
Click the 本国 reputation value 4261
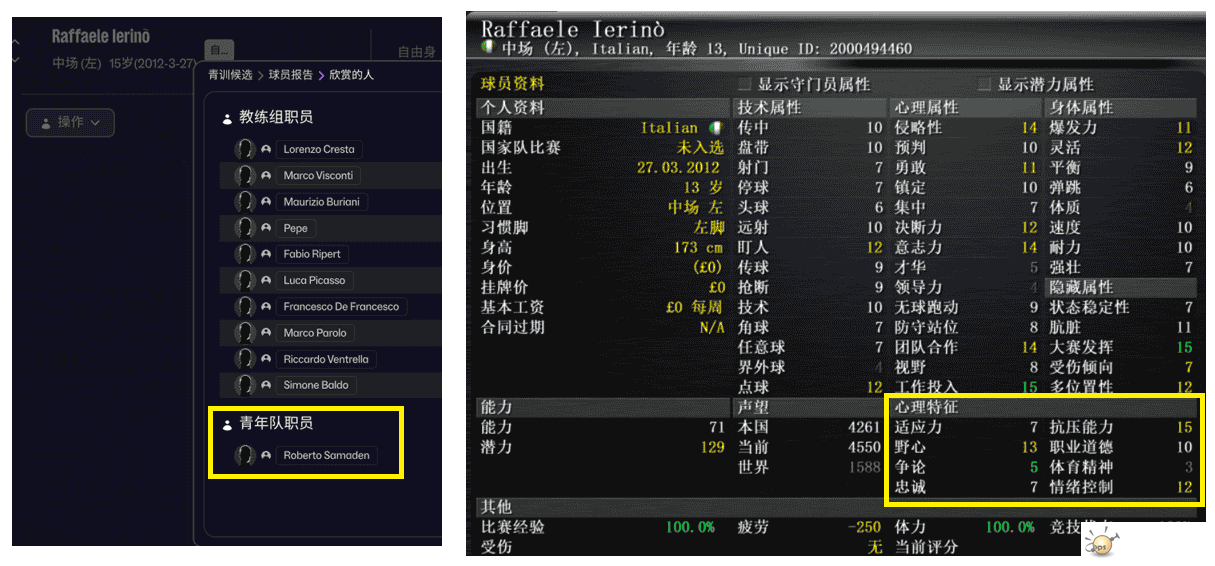[864, 428]
